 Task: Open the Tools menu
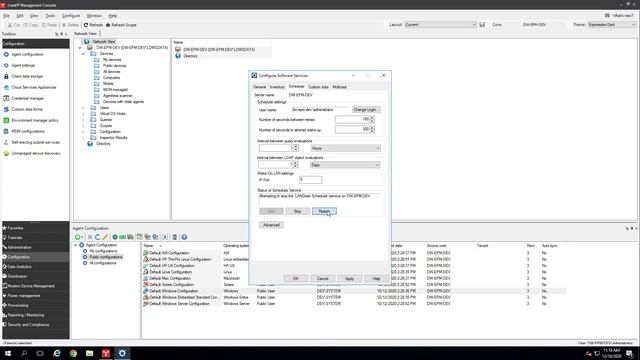[50, 16]
